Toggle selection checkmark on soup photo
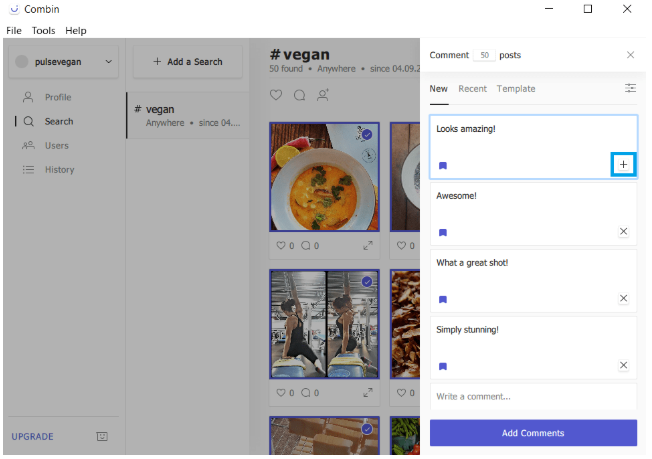 point(367,134)
